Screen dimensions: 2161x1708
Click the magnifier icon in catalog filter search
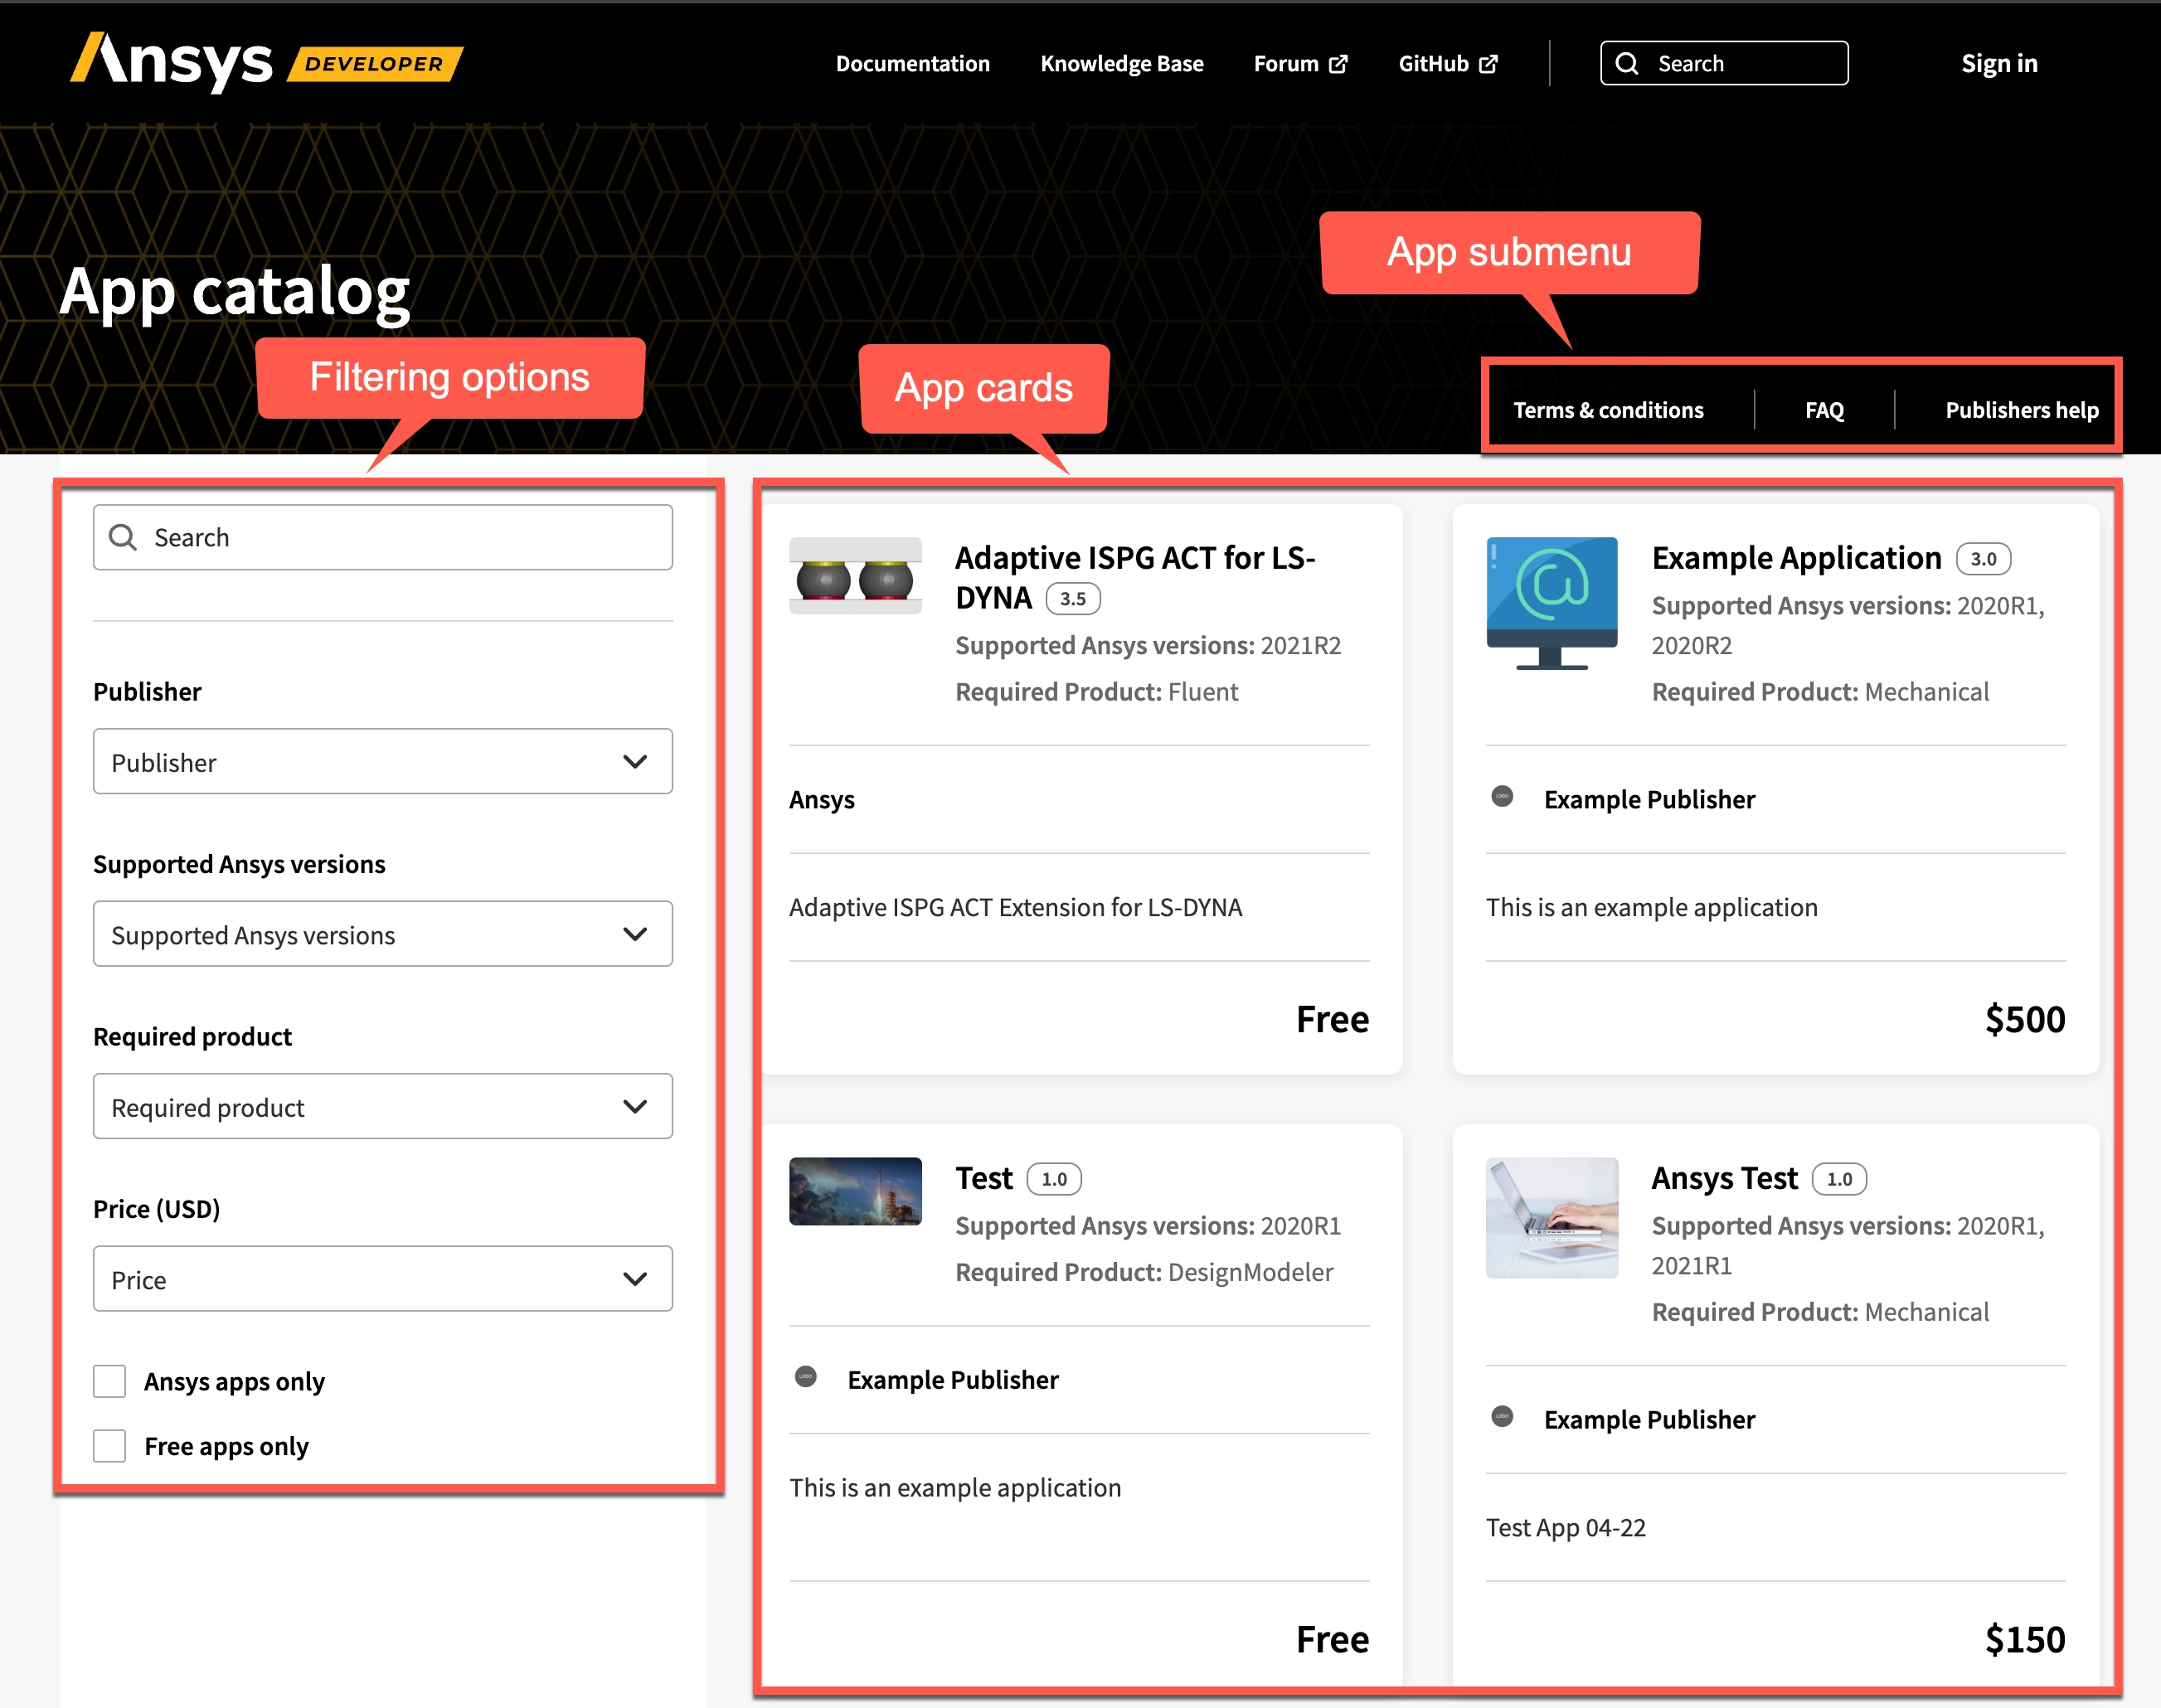tap(123, 538)
